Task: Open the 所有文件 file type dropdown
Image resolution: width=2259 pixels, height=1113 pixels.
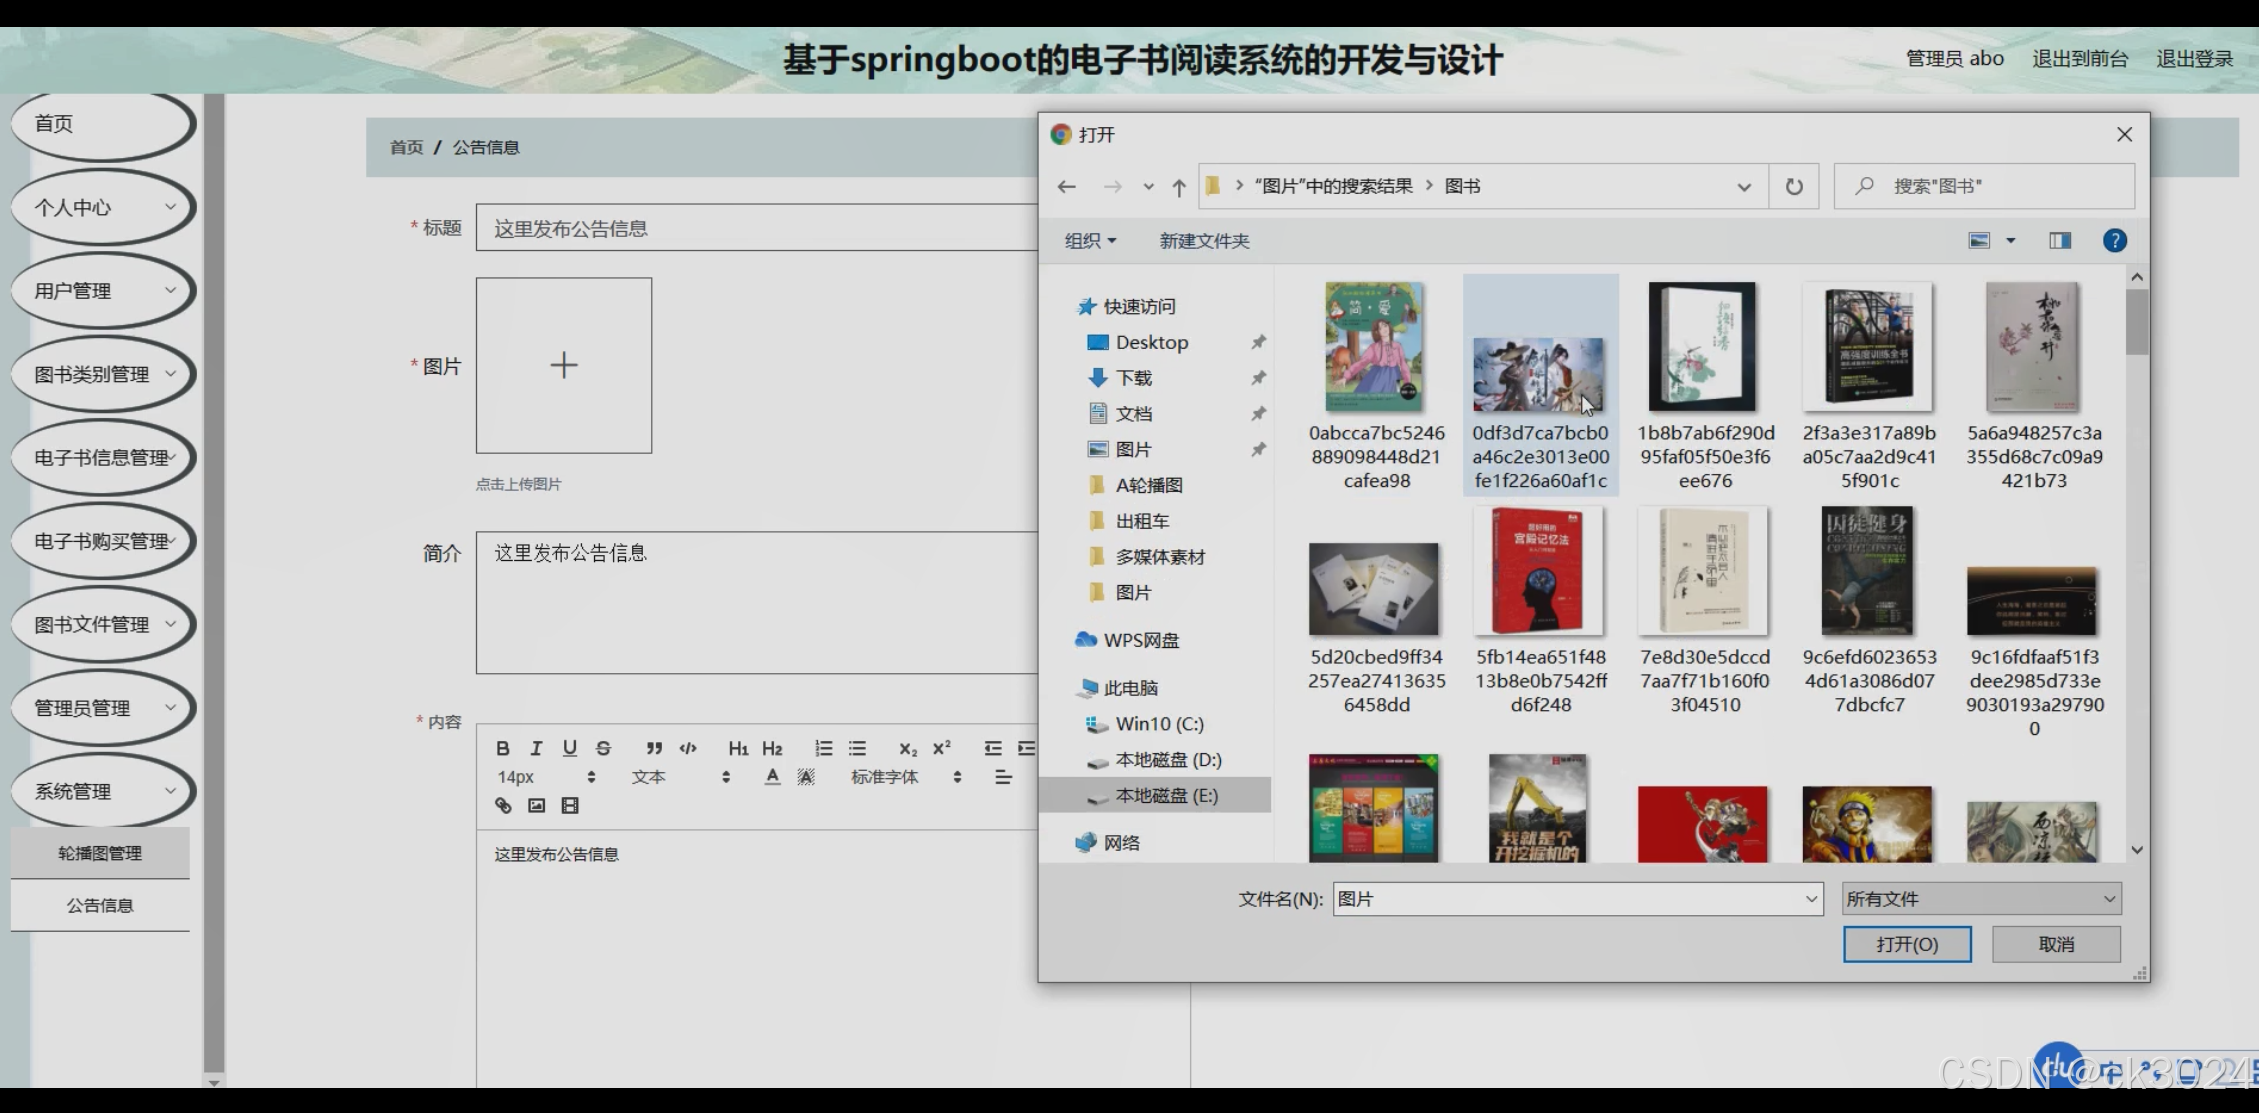Action: click(x=1981, y=899)
